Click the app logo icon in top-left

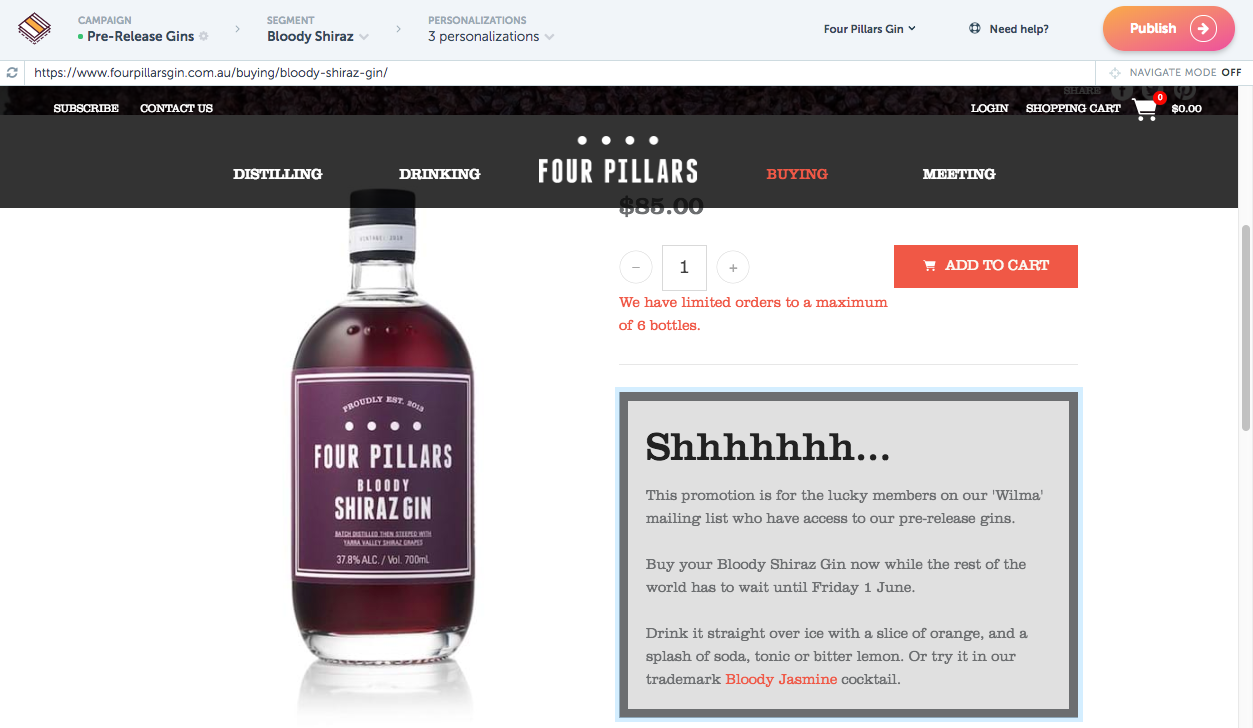(36, 28)
